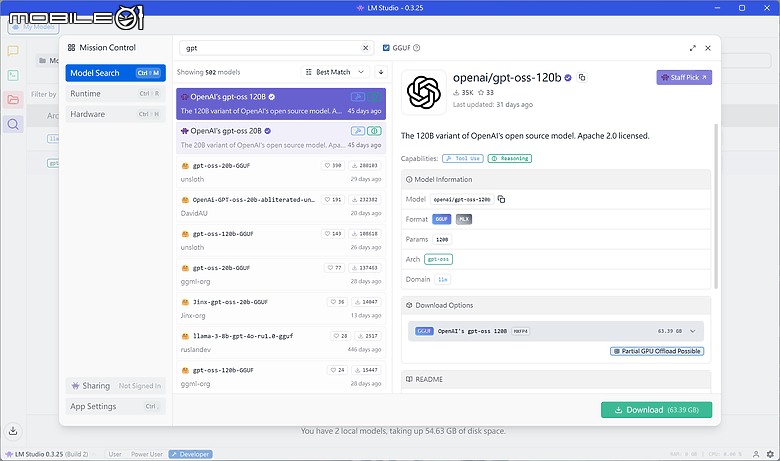Open the GGUF help question icon
This screenshot has height=461, width=780.
tap(417, 48)
